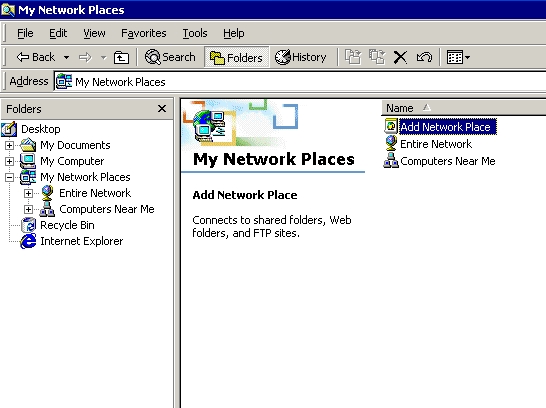Open the History pane

pos(301,57)
